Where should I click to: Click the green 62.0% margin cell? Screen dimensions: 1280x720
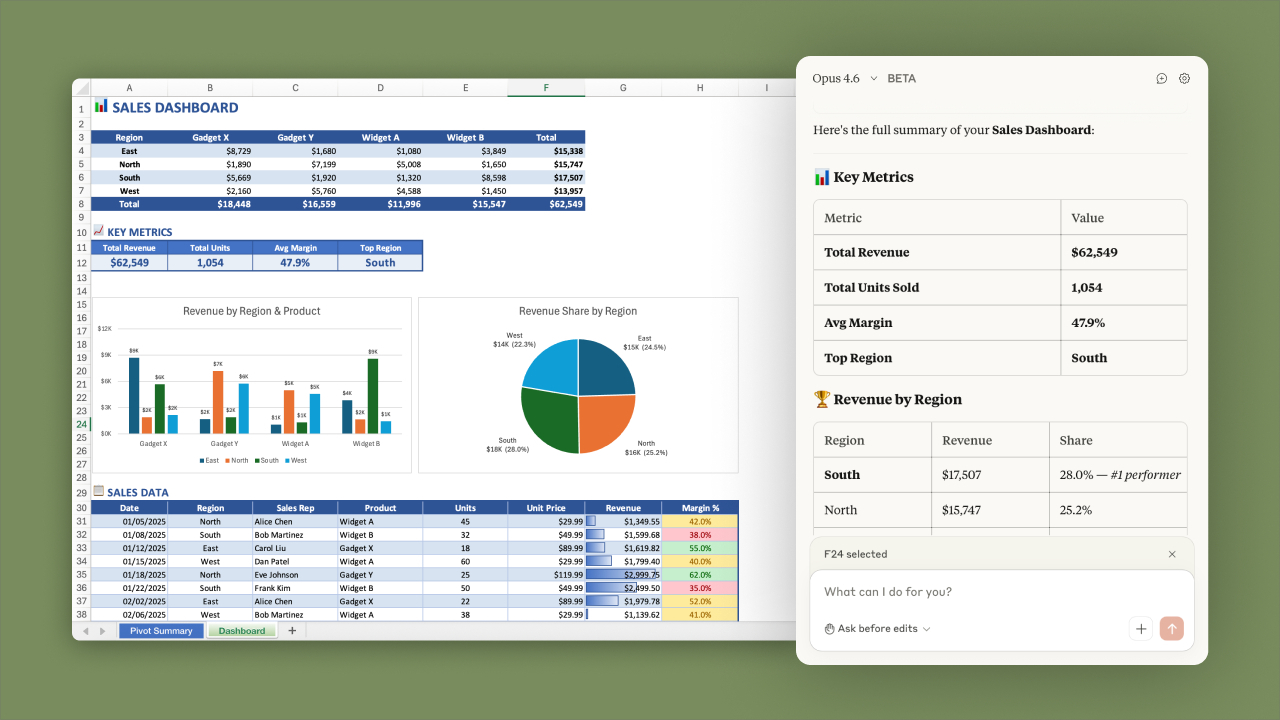[x=699, y=574]
